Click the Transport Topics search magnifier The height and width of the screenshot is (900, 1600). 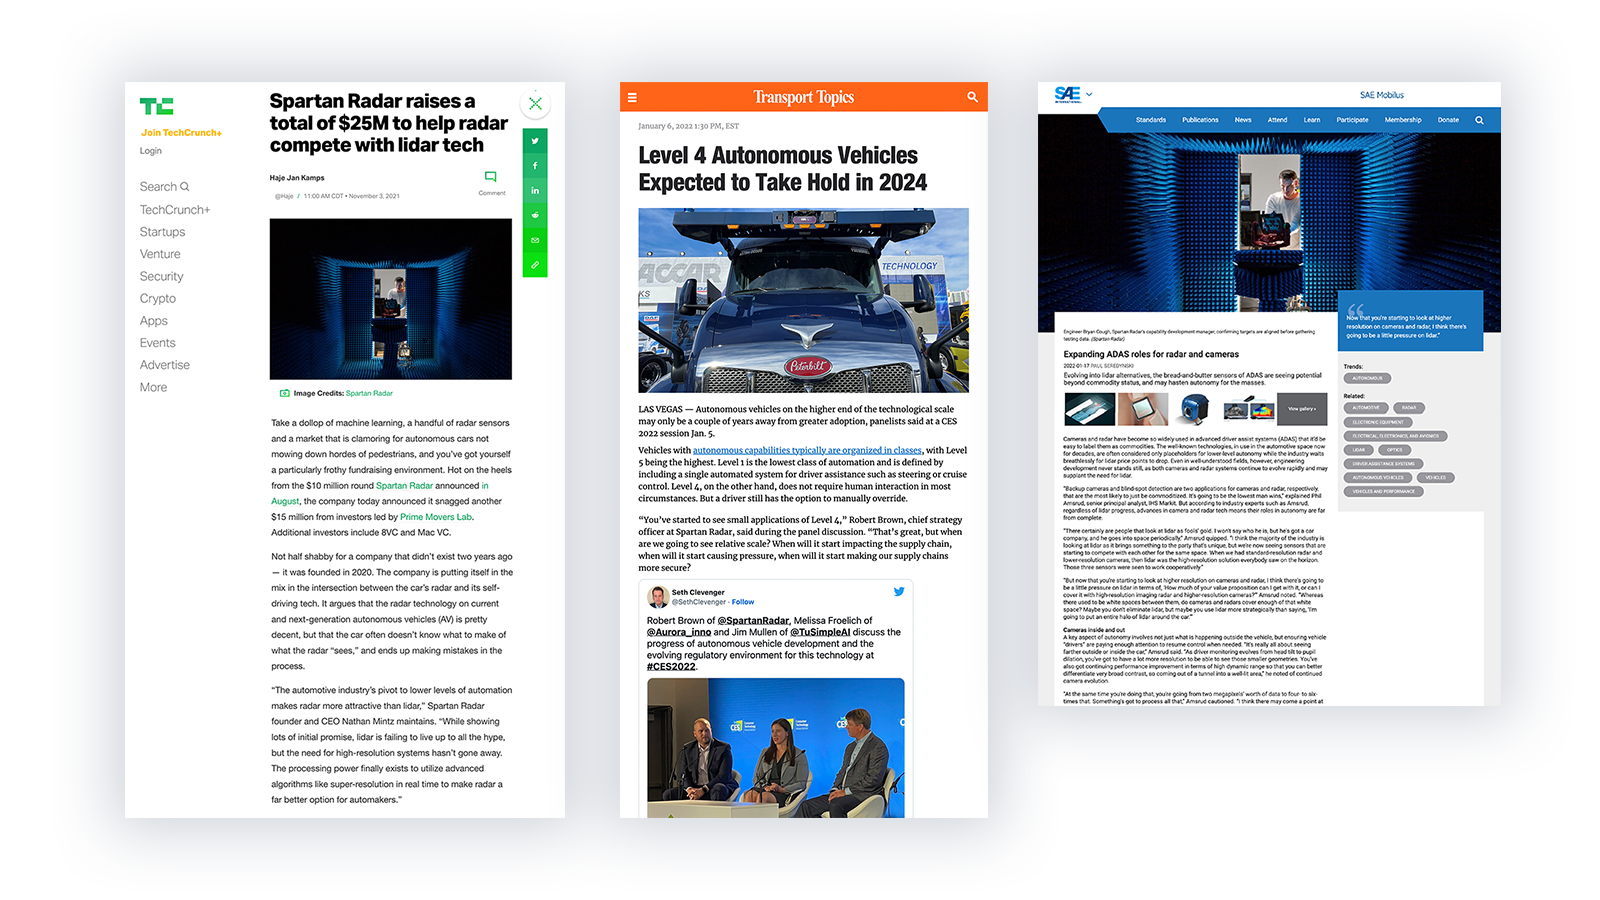[972, 97]
